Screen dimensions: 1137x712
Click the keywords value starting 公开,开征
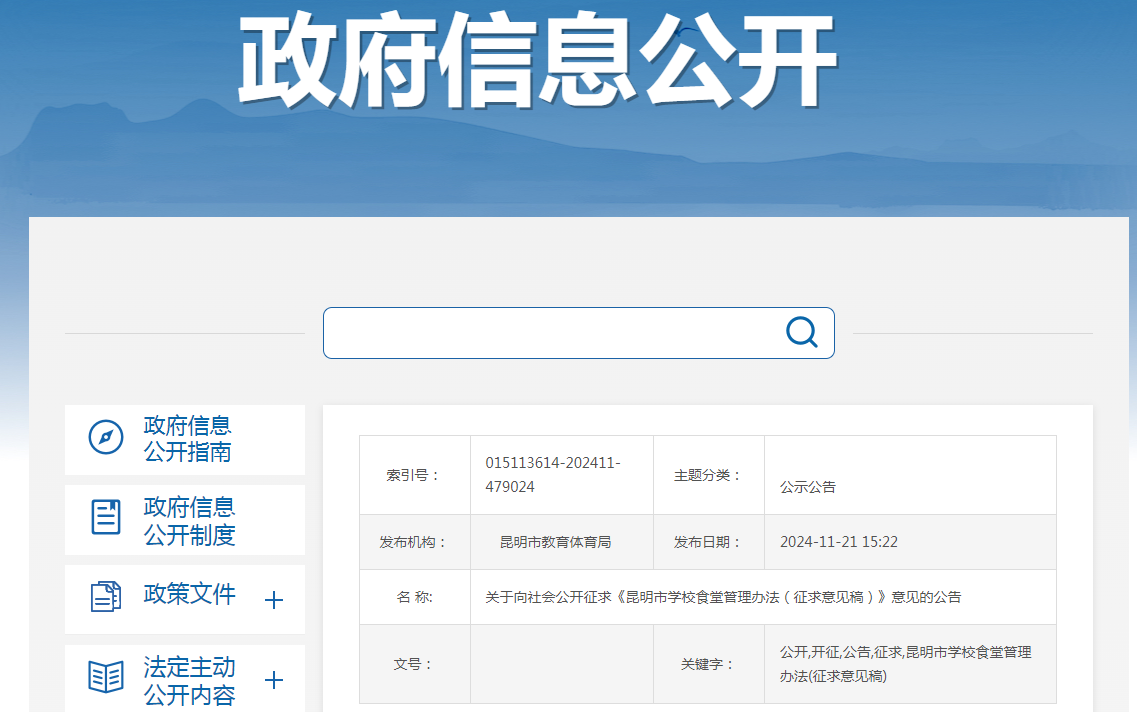[906, 664]
